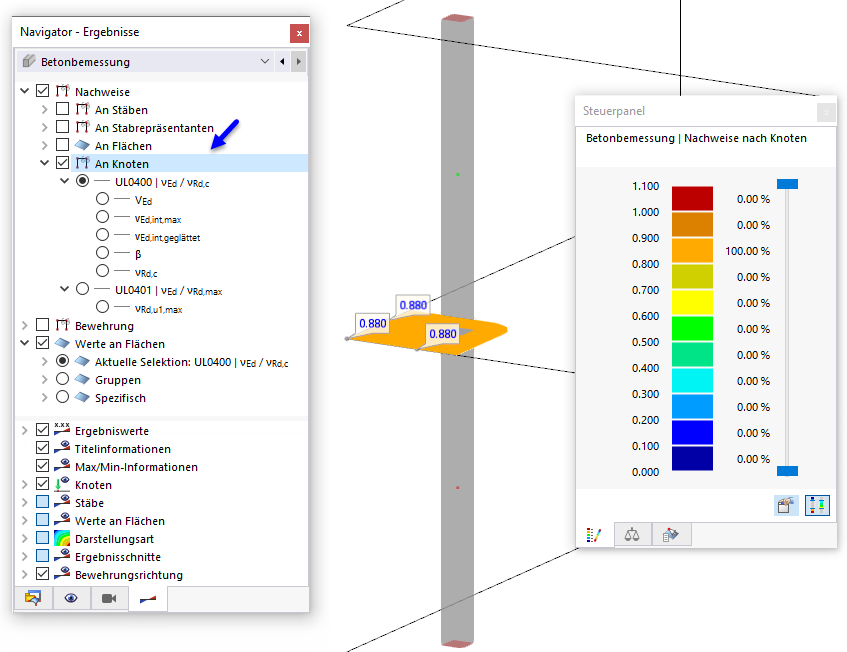The height and width of the screenshot is (652, 847).
Task: Click the Bewehrungsrichtung icon
Action: point(63,574)
